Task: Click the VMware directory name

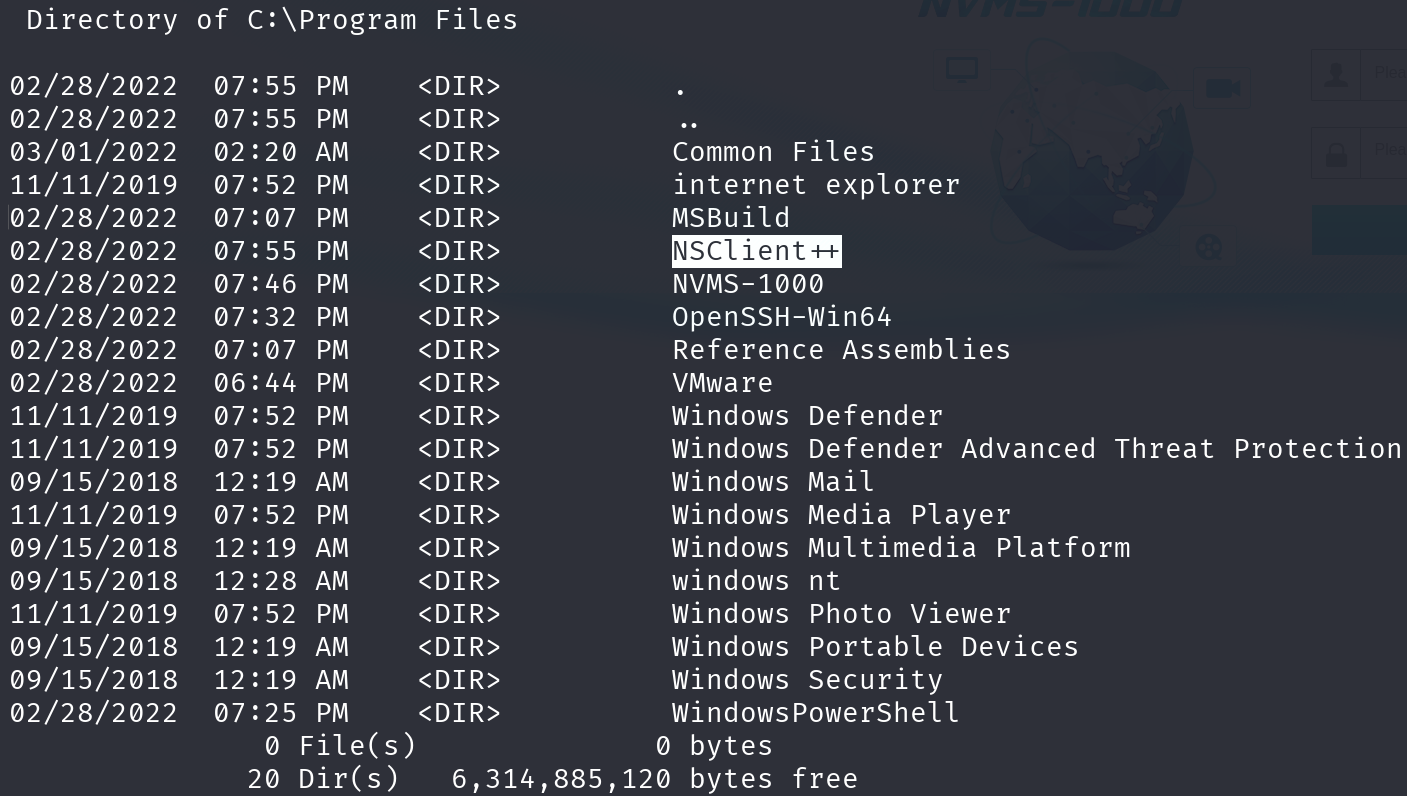Action: (722, 383)
